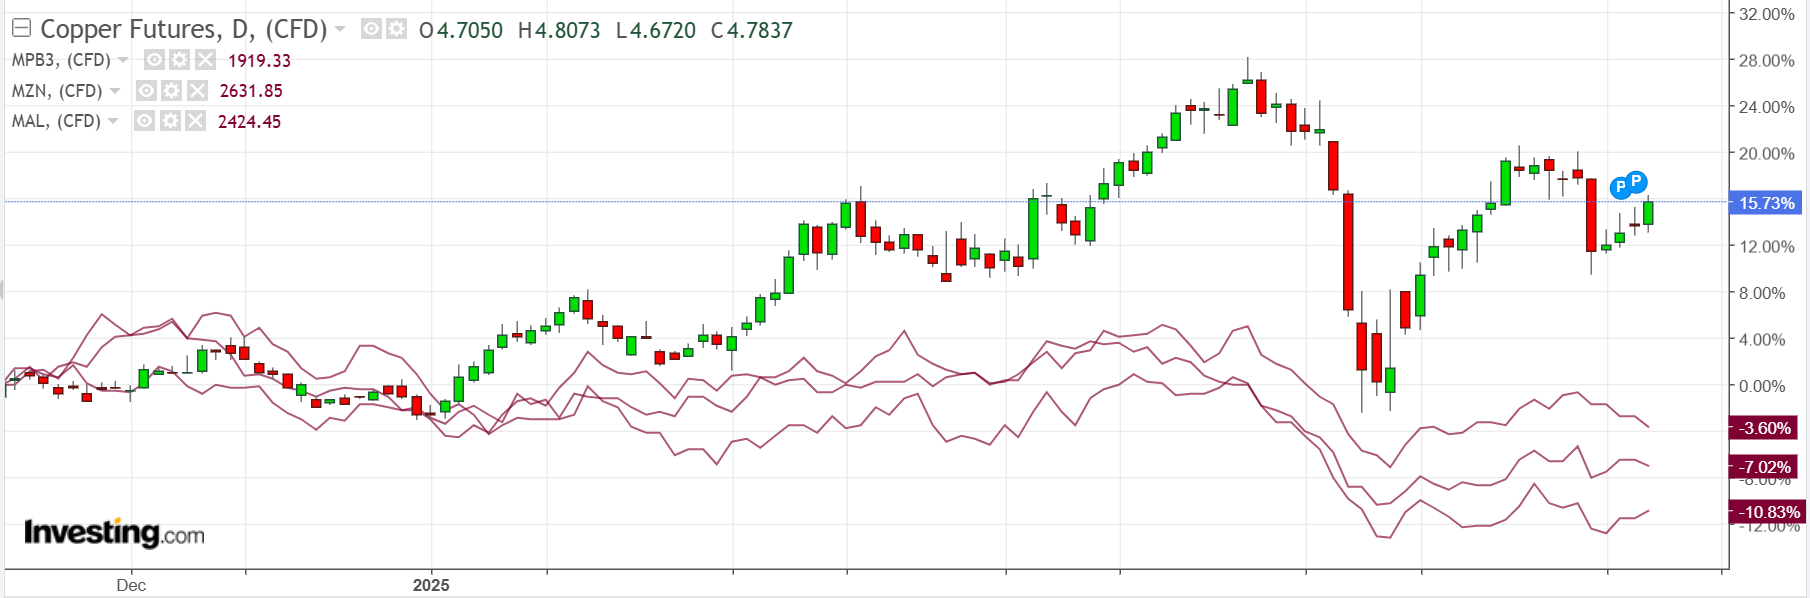
Task: Click the 2025 label on time axis
Action: [431, 585]
